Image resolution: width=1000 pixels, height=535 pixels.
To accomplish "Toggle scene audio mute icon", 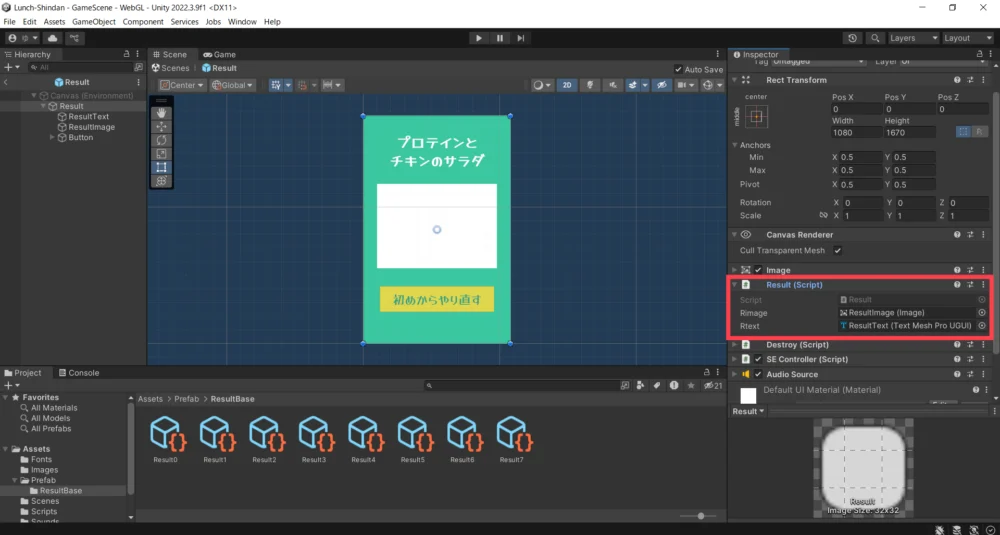I will [613, 85].
